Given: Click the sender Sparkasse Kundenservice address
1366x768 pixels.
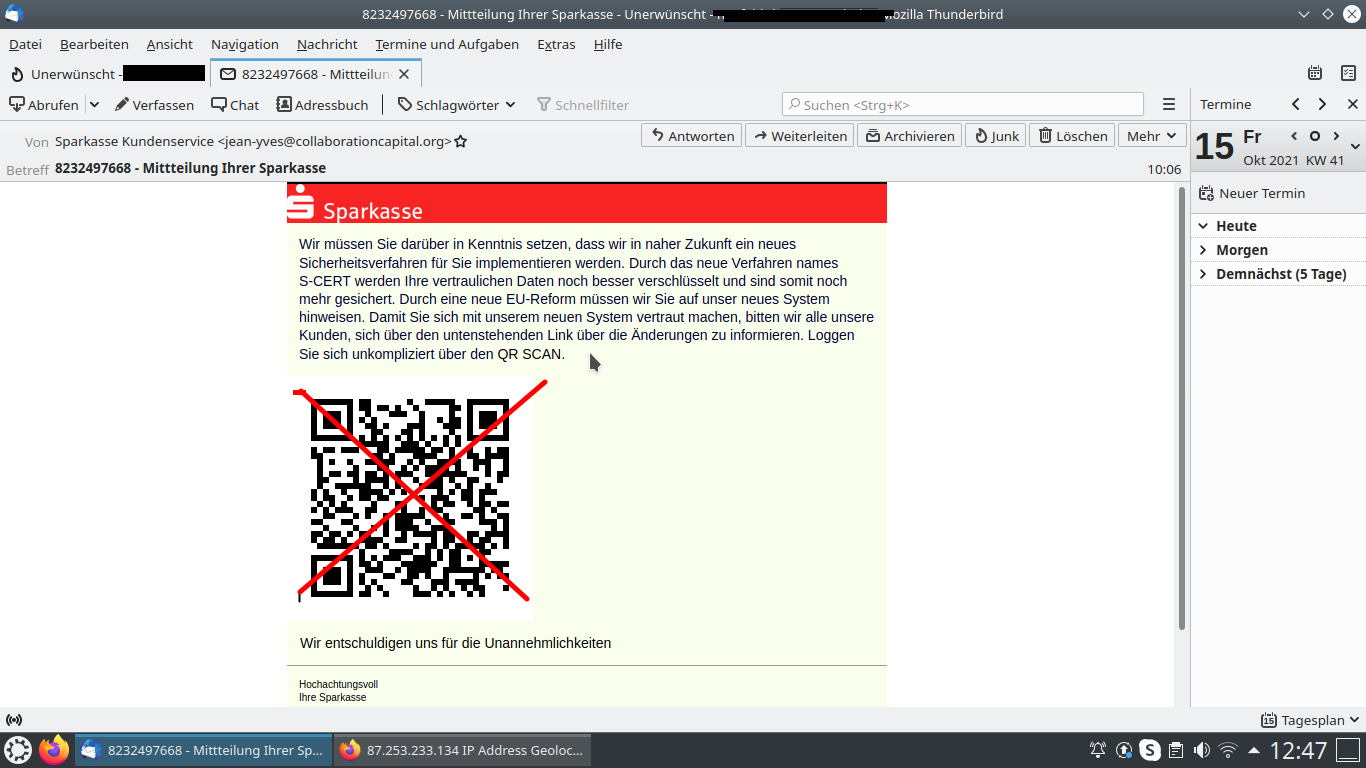Looking at the screenshot, I should point(253,142).
